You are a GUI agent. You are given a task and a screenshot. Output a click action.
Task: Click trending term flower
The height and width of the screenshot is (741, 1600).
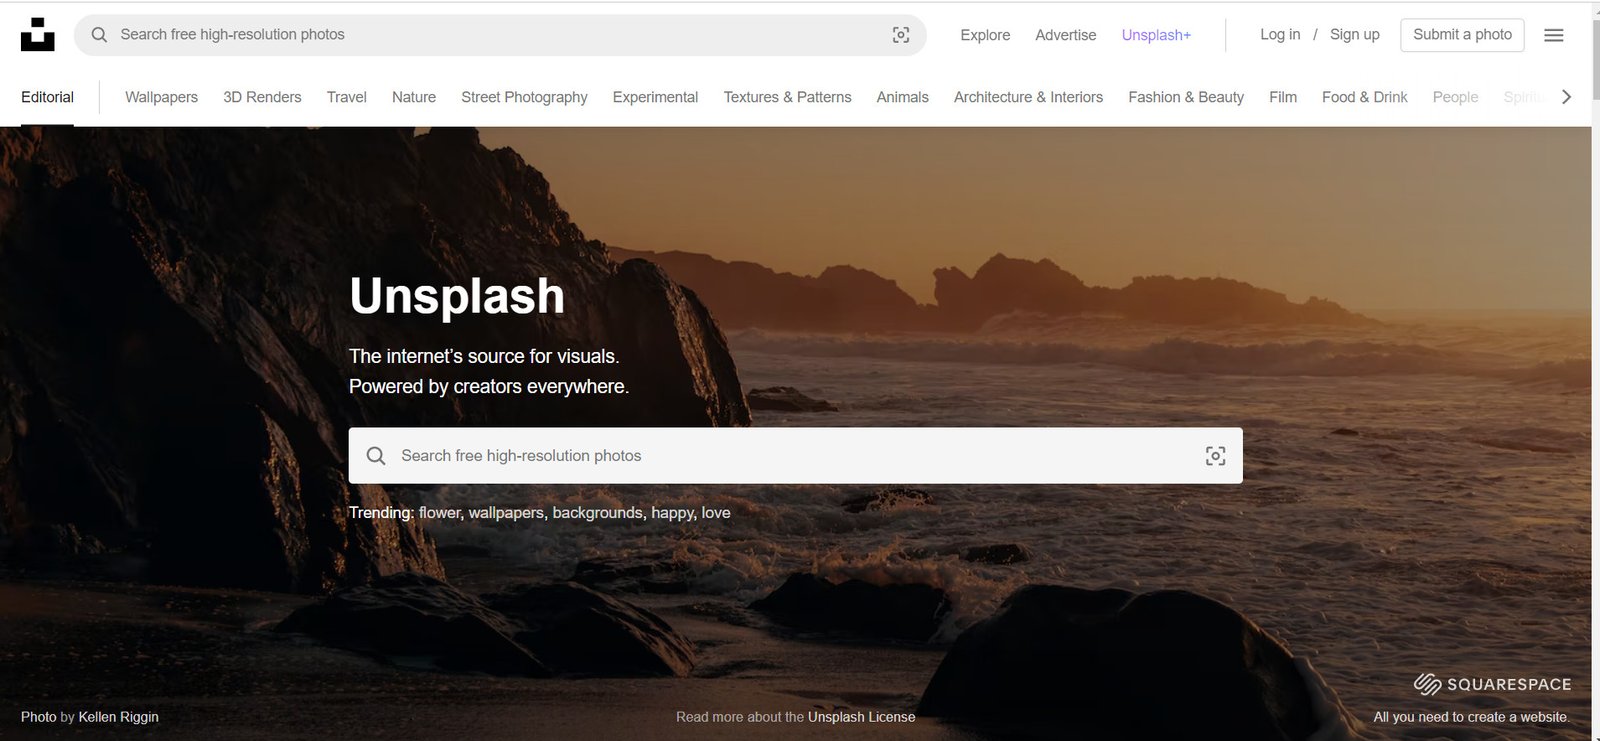click(440, 513)
